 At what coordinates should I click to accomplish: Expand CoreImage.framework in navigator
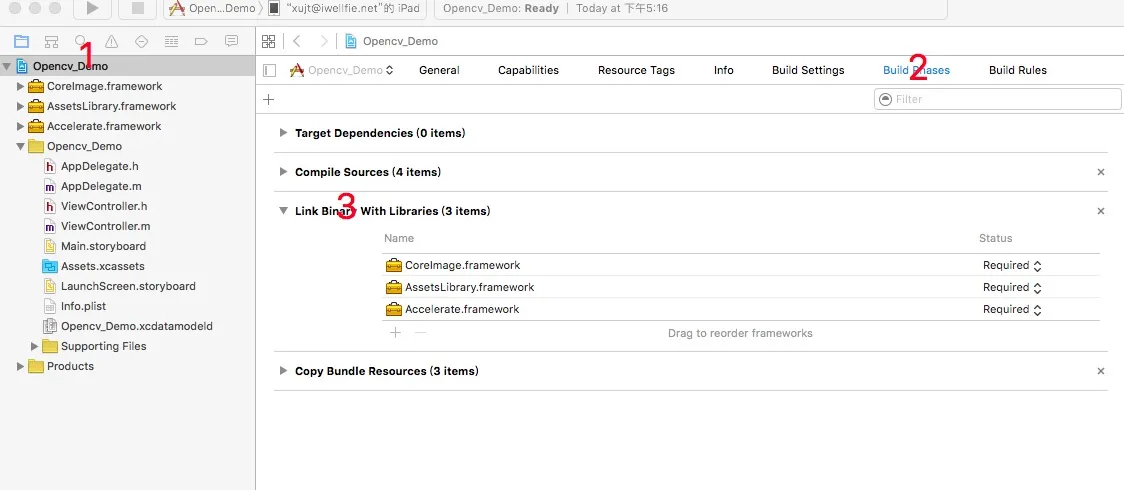click(x=20, y=86)
